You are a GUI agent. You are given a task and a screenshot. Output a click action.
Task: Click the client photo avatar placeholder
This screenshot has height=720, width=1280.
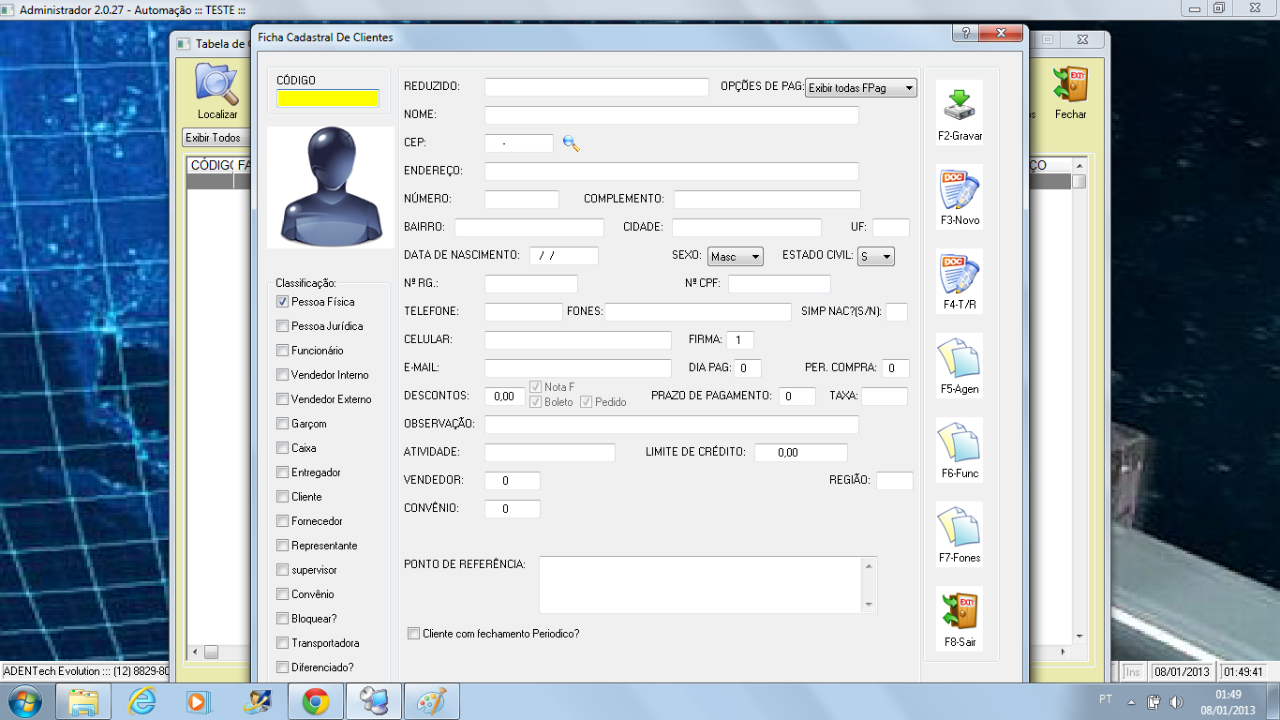pyautogui.click(x=331, y=187)
